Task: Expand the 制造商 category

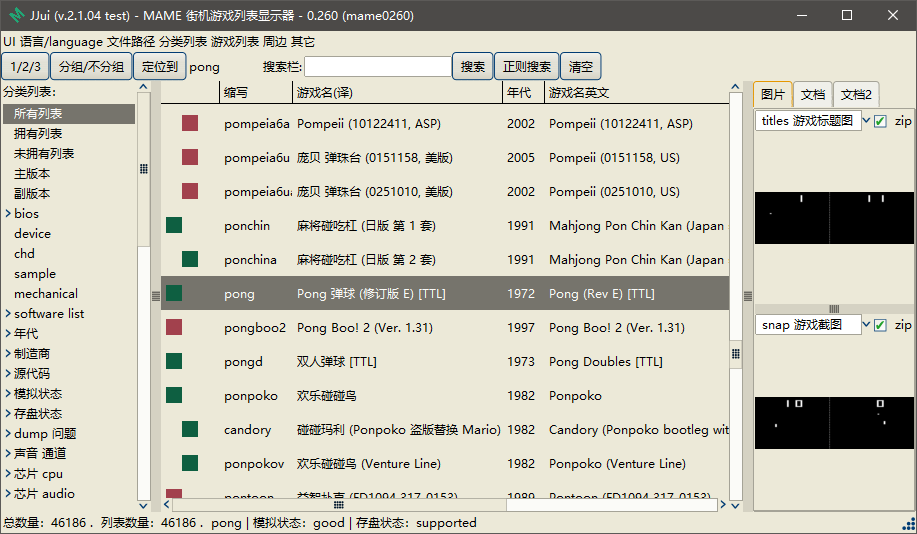Action: coord(8,353)
